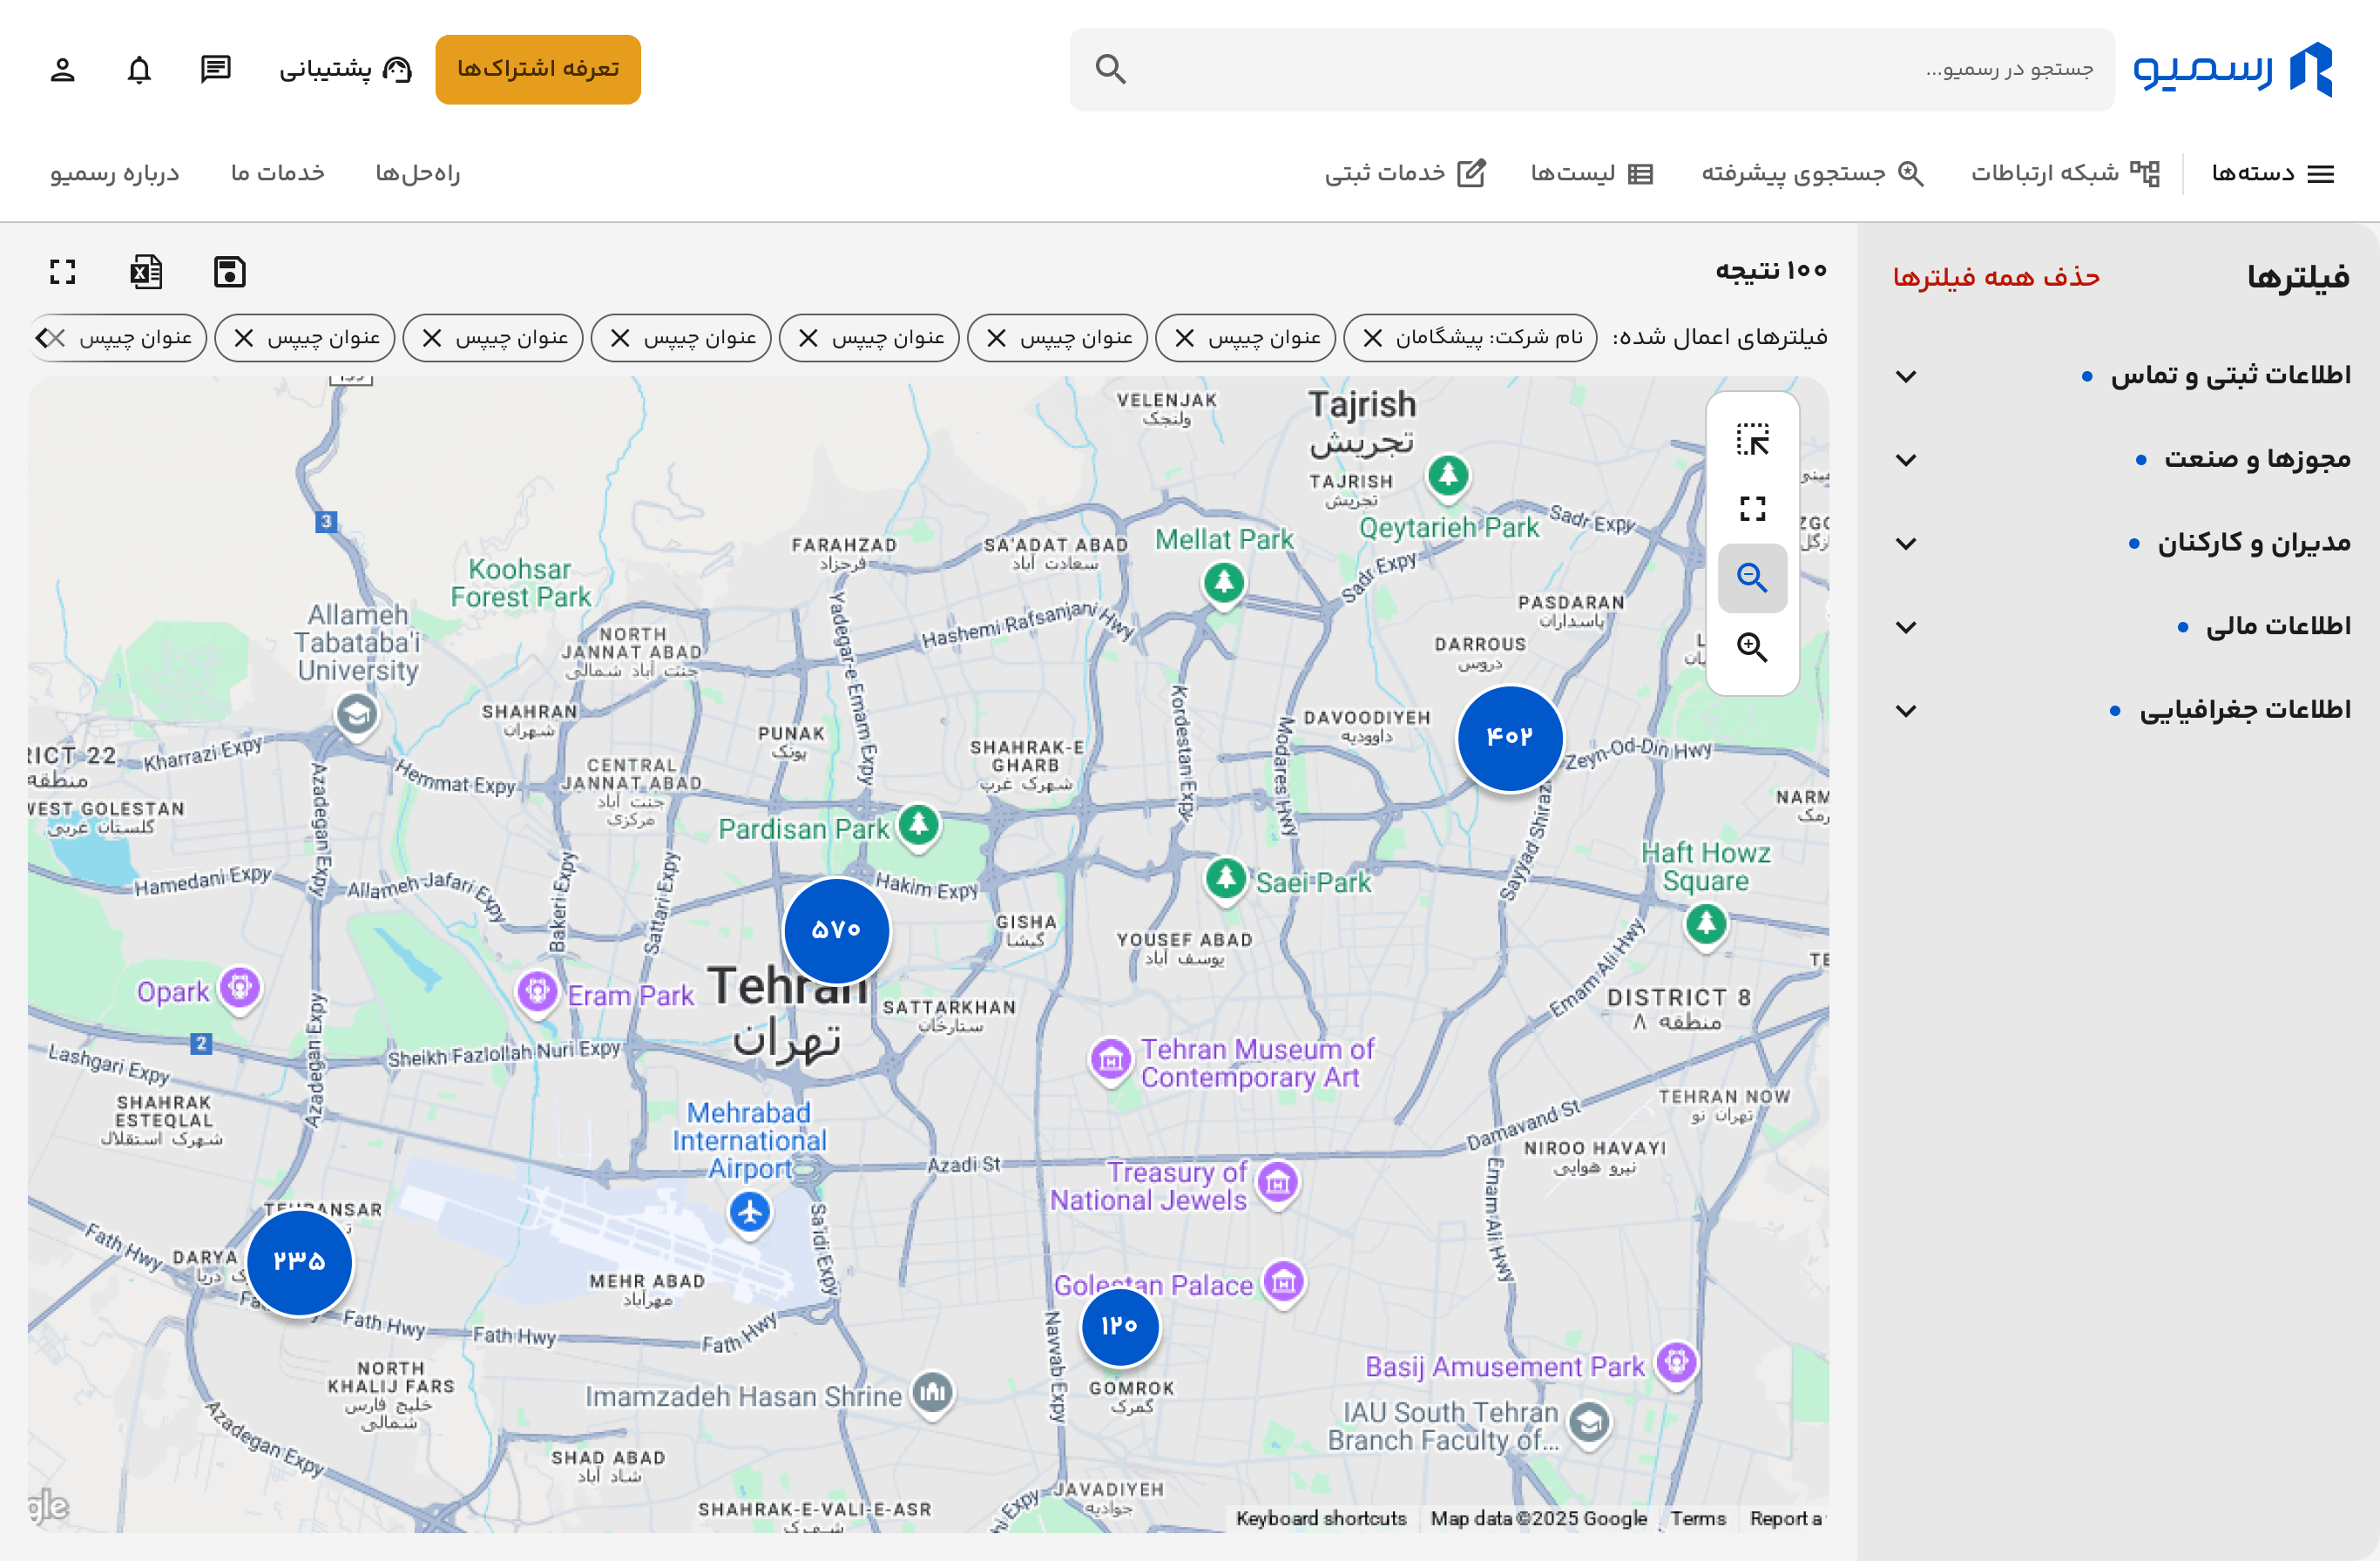
Task: Click the تعرفه اشتراک‌ها orange button
Action: (x=538, y=69)
